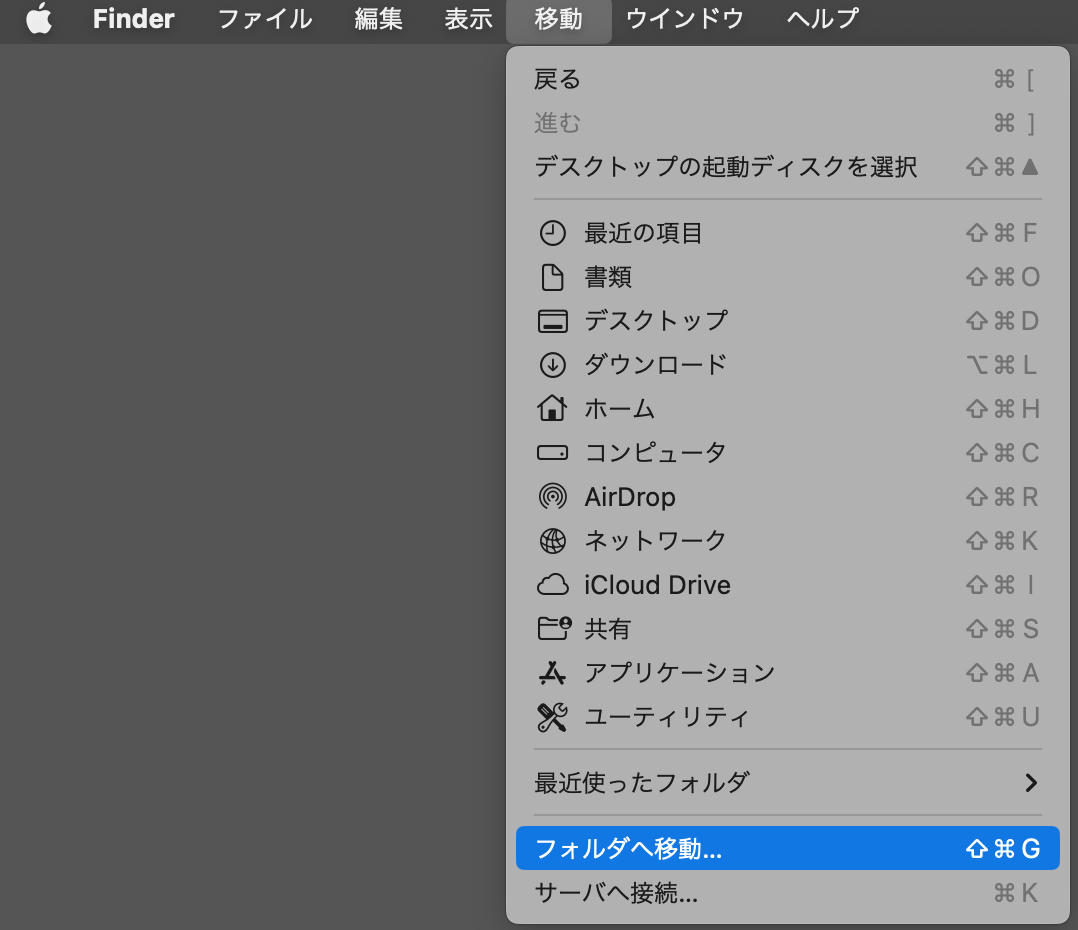Select iCloud Drive label
The image size is (1078, 930).
click(657, 585)
